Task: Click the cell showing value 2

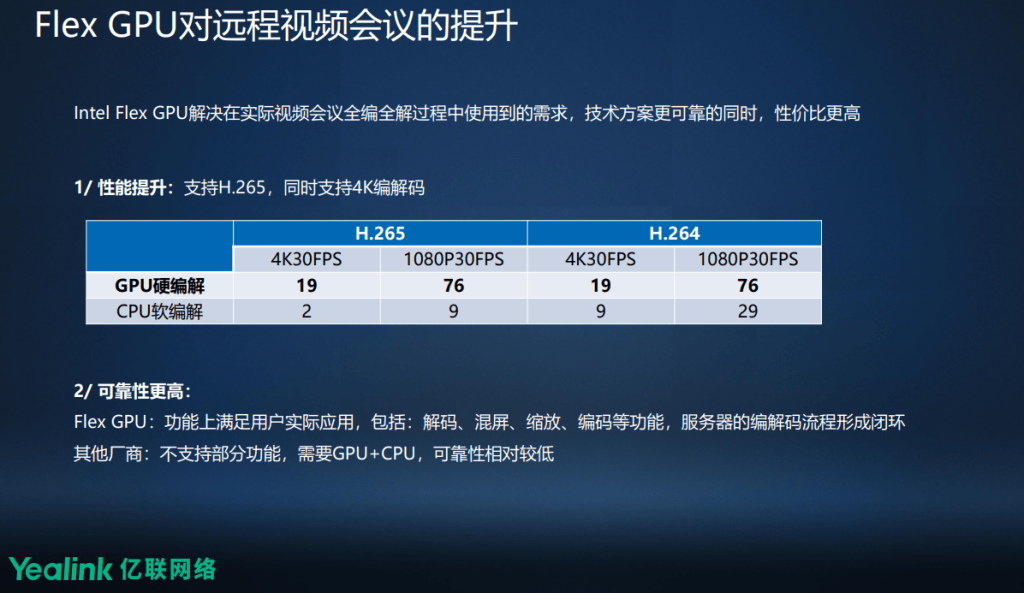Action: (306, 311)
